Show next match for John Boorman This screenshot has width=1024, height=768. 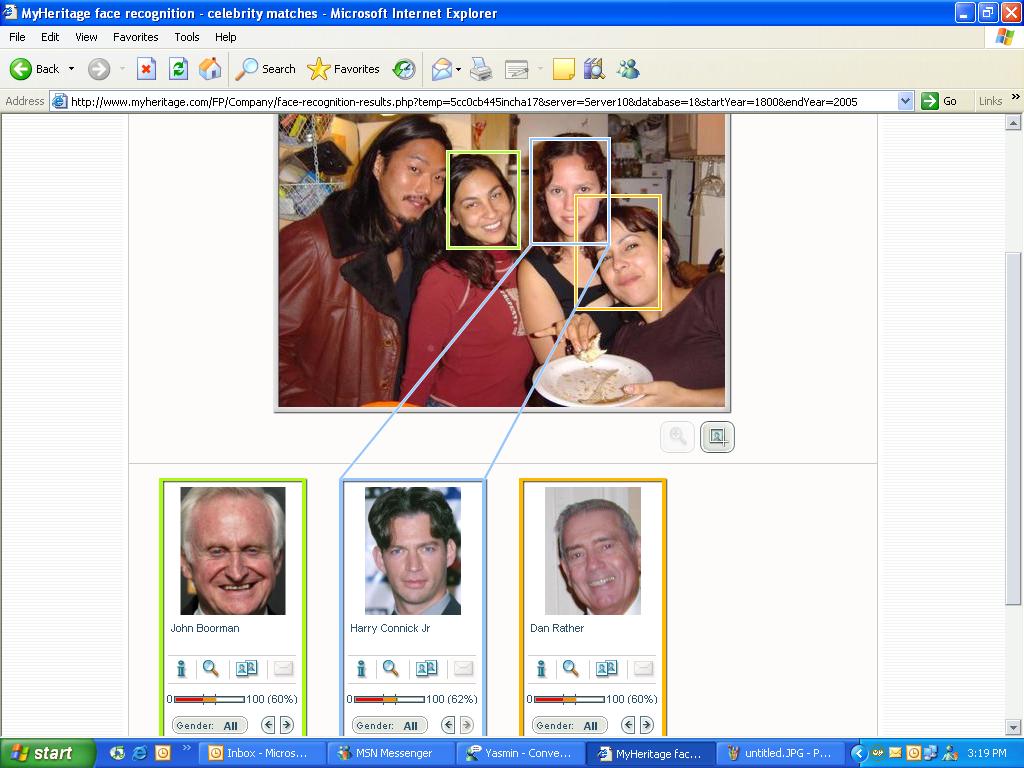point(286,725)
